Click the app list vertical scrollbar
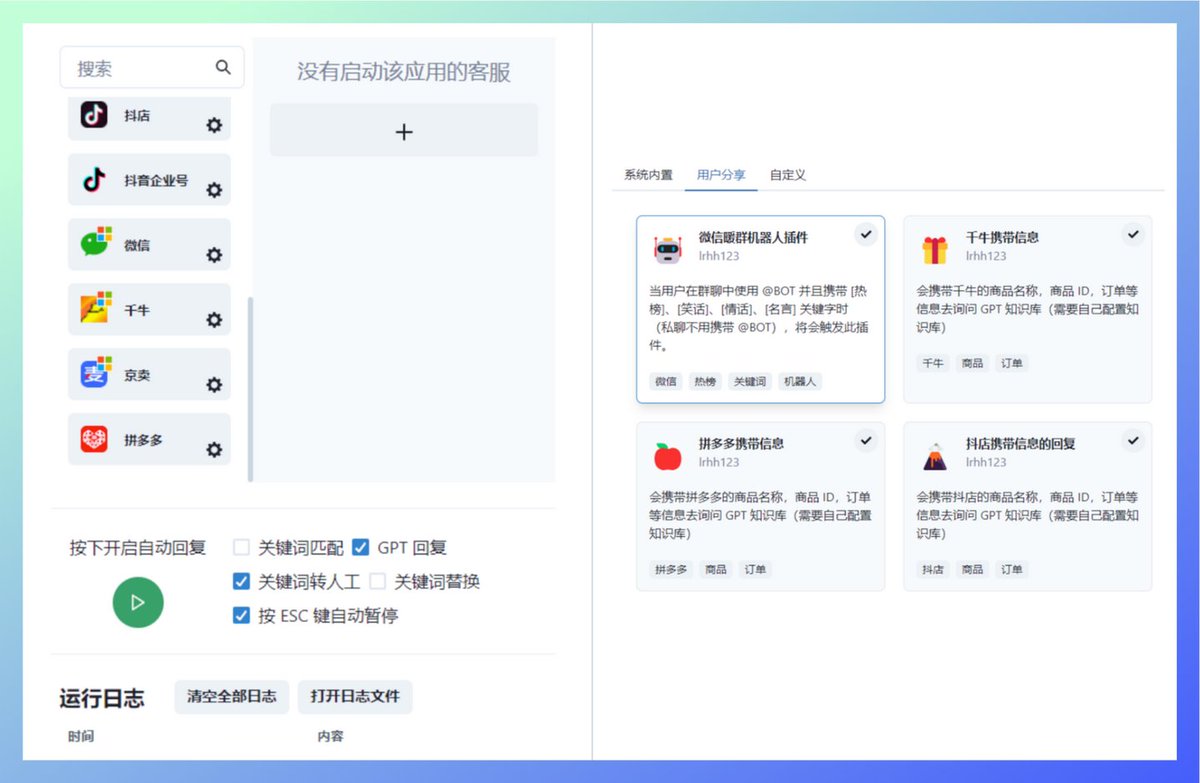This screenshot has width=1200, height=783. tap(250, 388)
